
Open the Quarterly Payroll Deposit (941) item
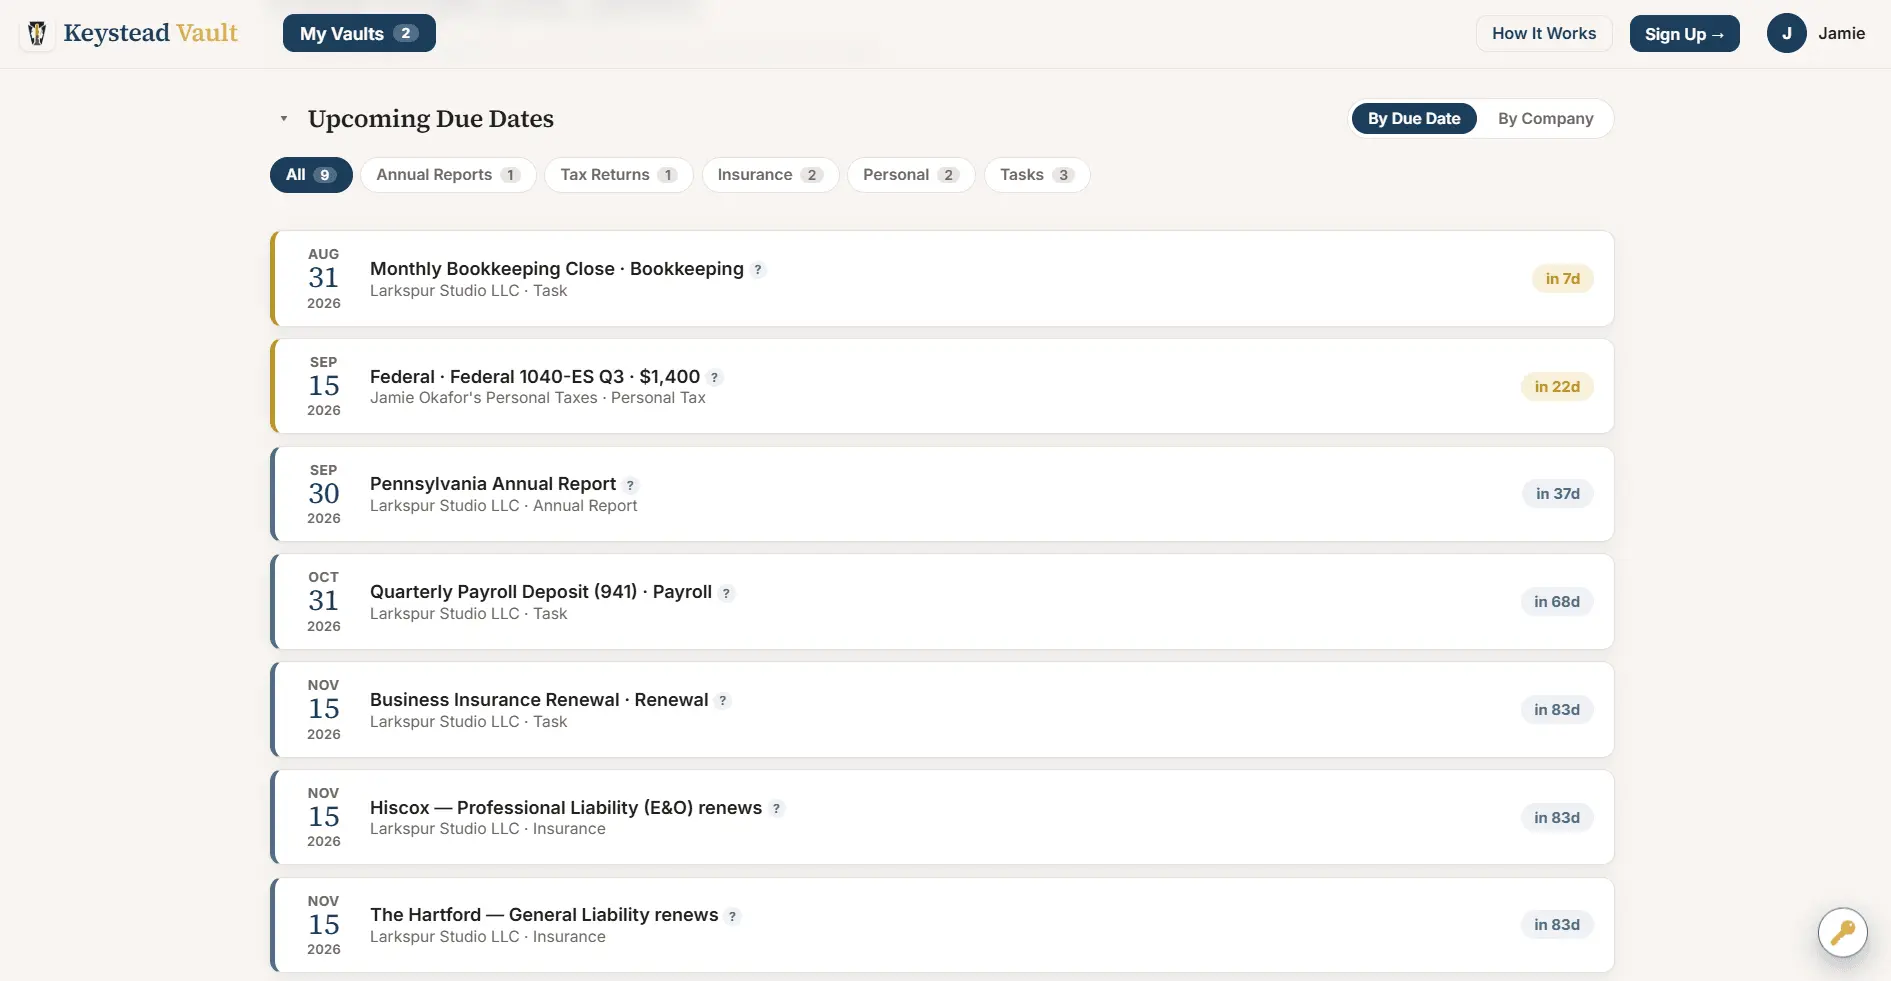[942, 602]
